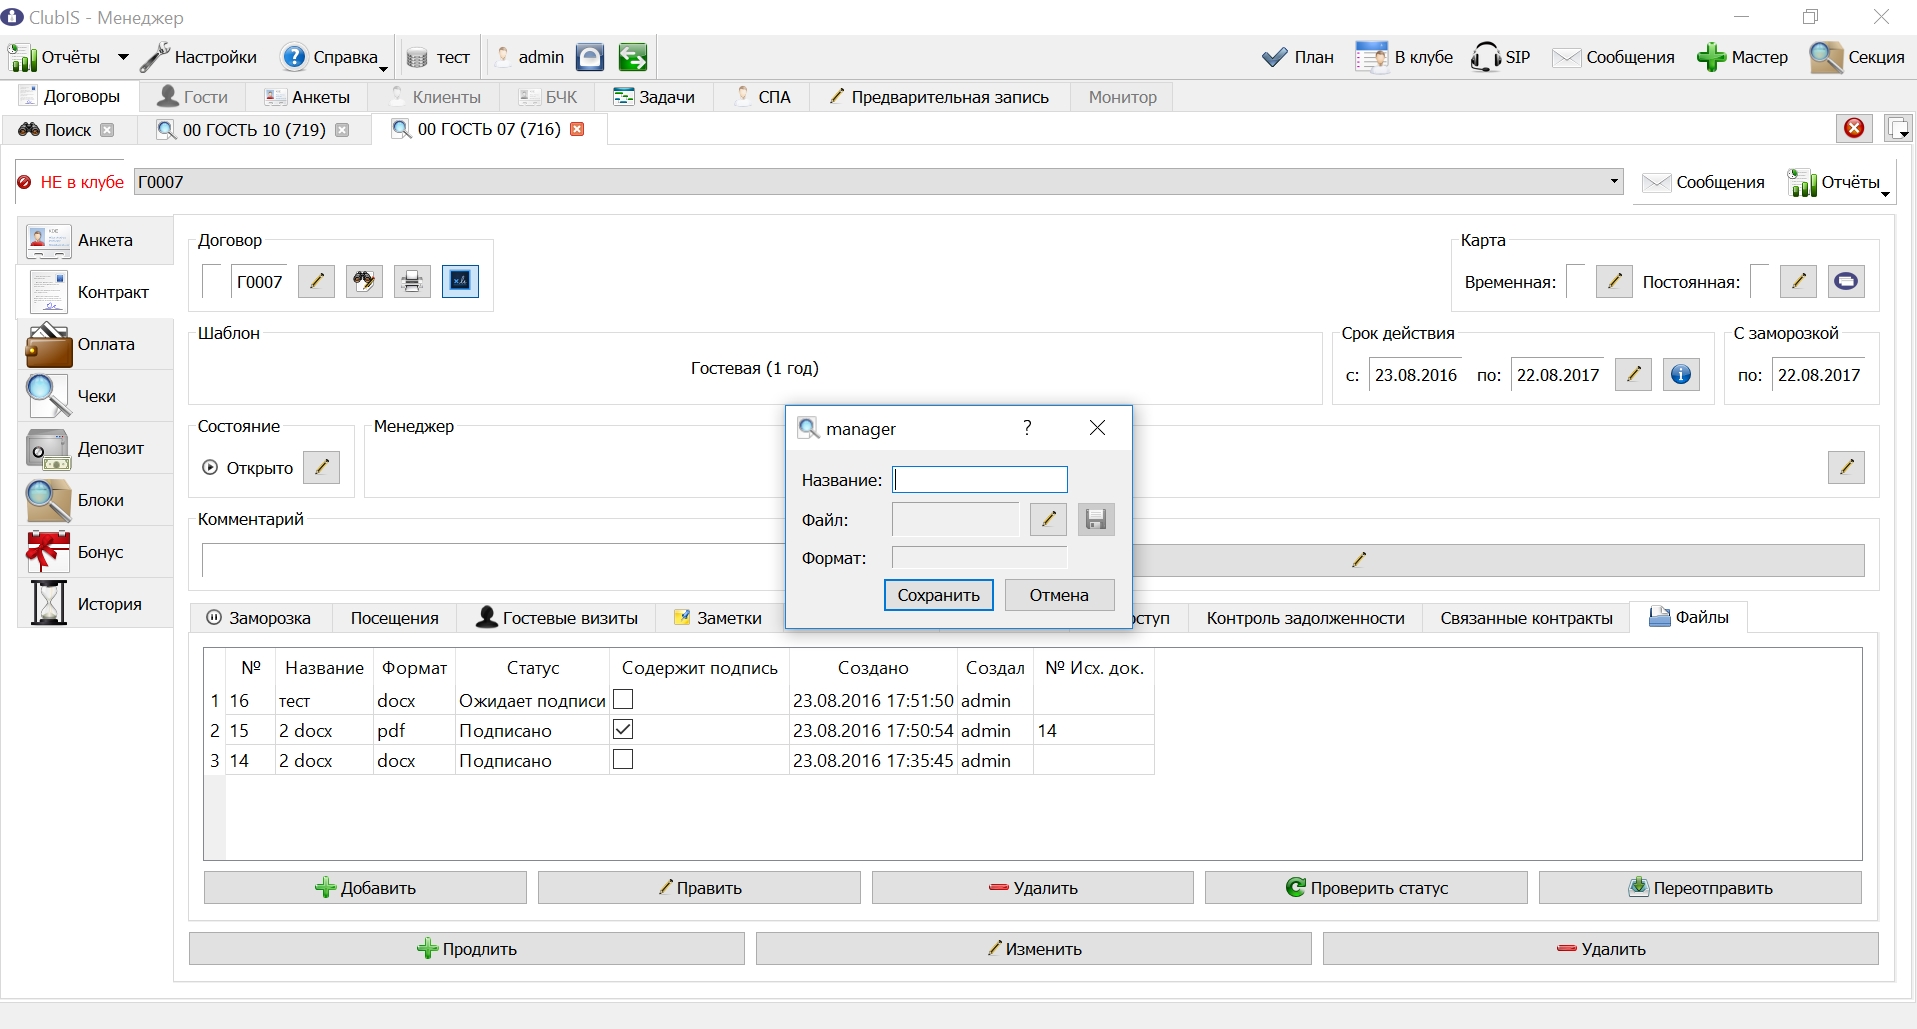This screenshot has height=1029, width=1917.
Task: Expand the Г0007 contract combo box
Action: click(1614, 182)
